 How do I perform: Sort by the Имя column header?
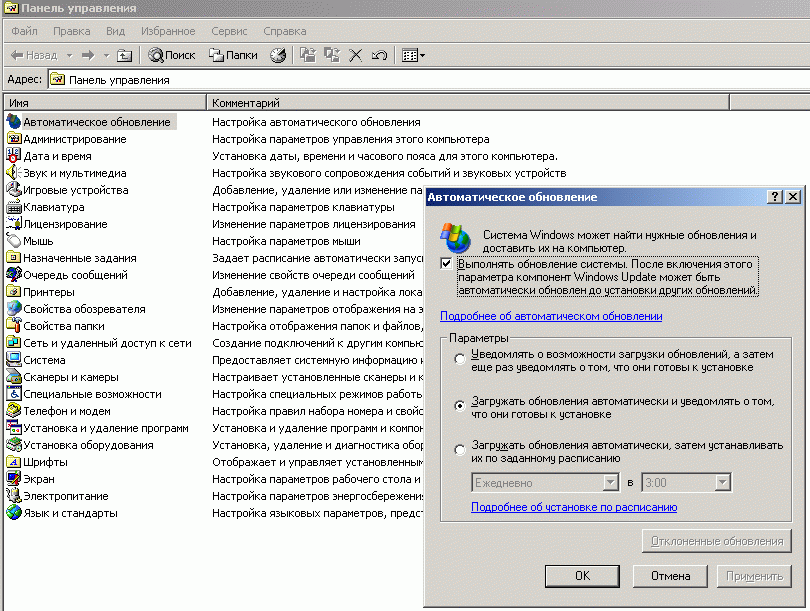pyautogui.click(x=105, y=103)
